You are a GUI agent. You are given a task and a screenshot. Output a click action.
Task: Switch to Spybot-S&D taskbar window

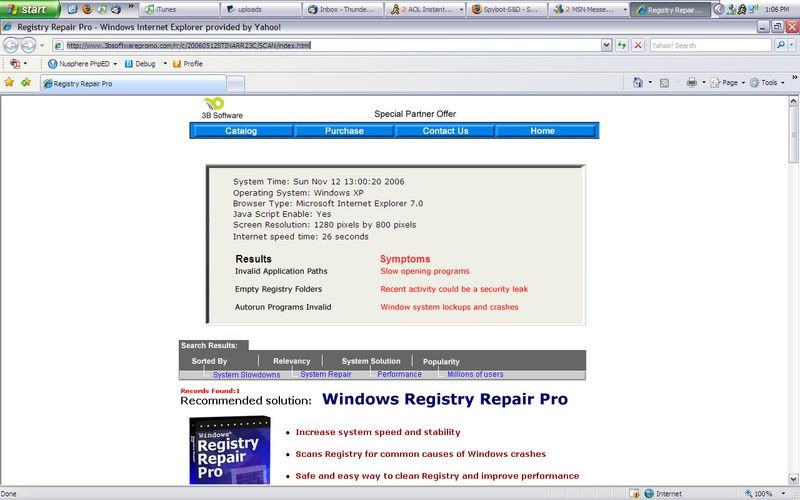506,9
